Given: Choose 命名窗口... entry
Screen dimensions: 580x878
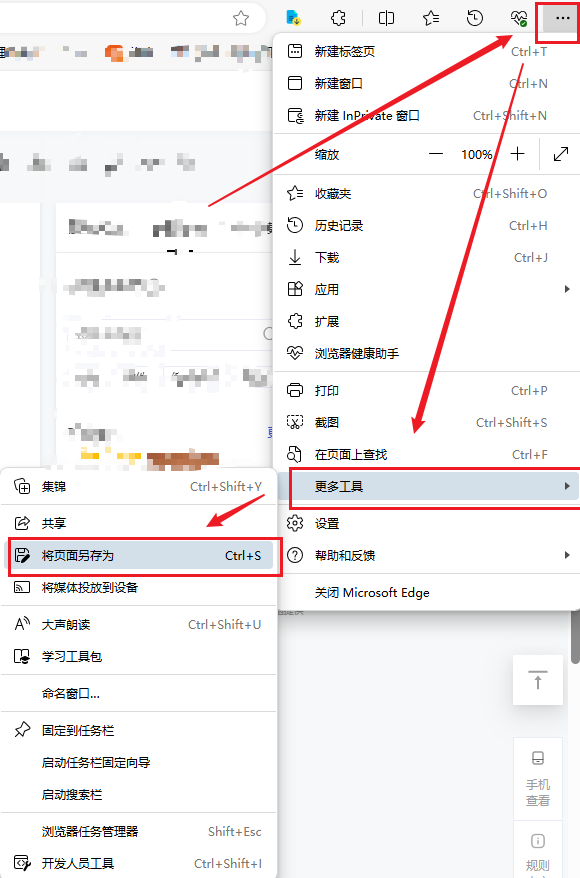Looking at the screenshot, I should tap(138, 693).
